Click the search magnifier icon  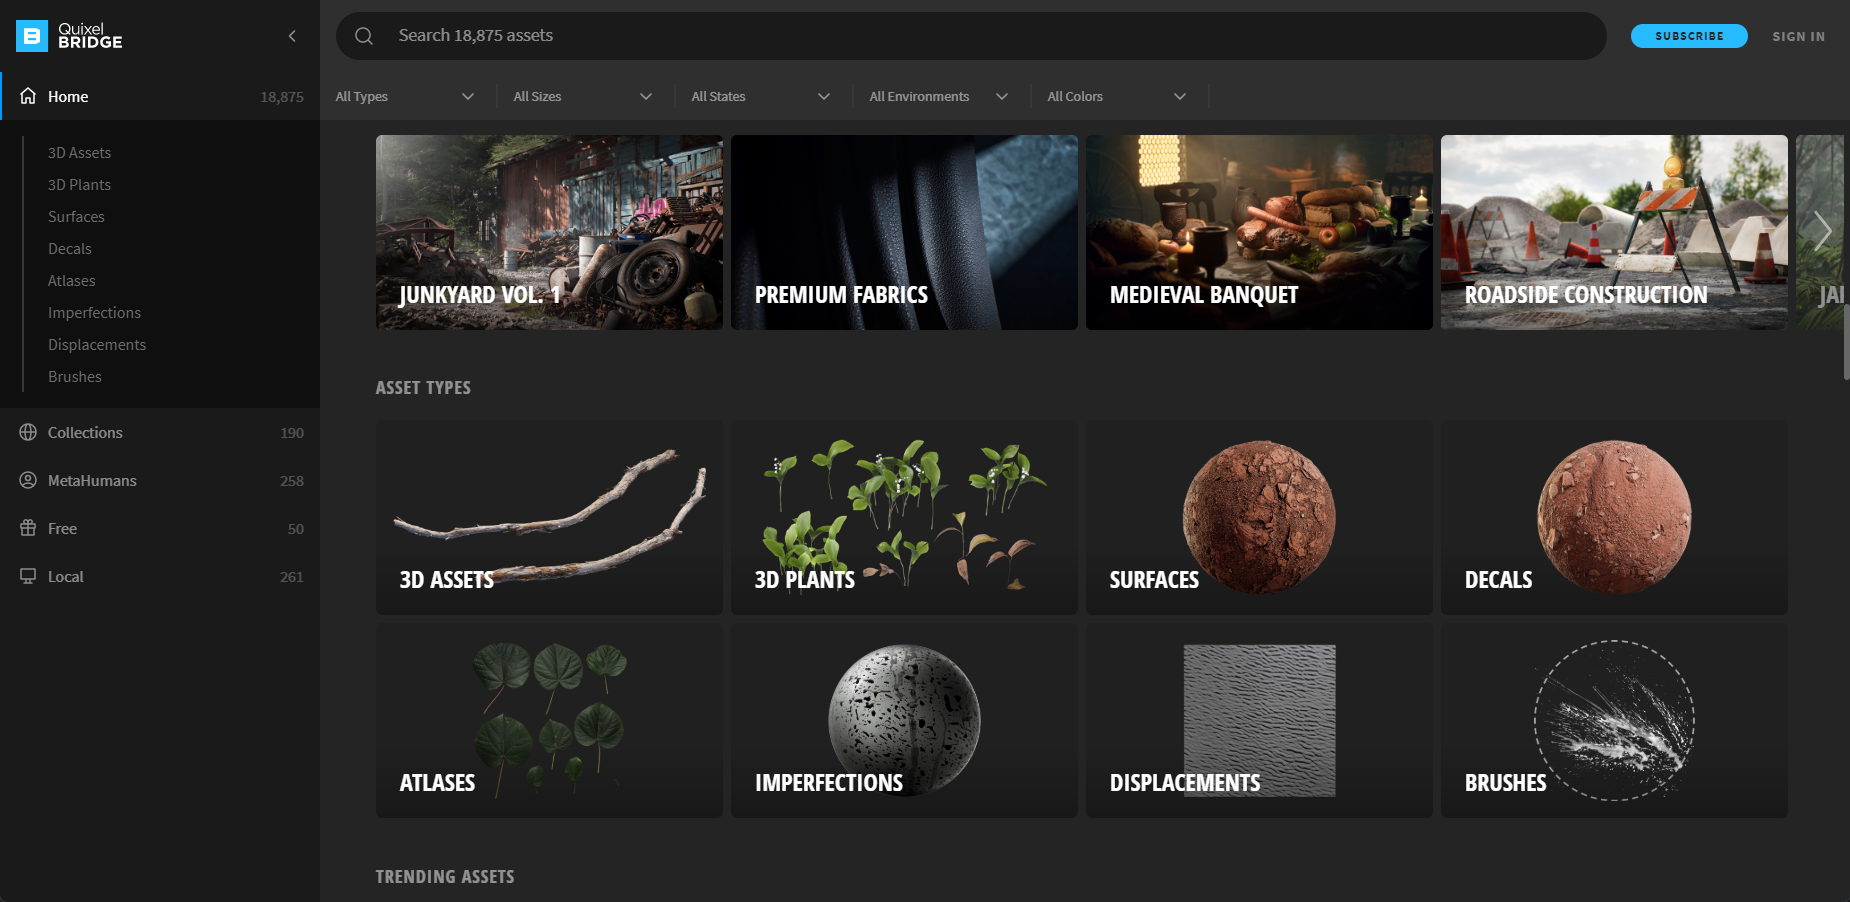[364, 36]
